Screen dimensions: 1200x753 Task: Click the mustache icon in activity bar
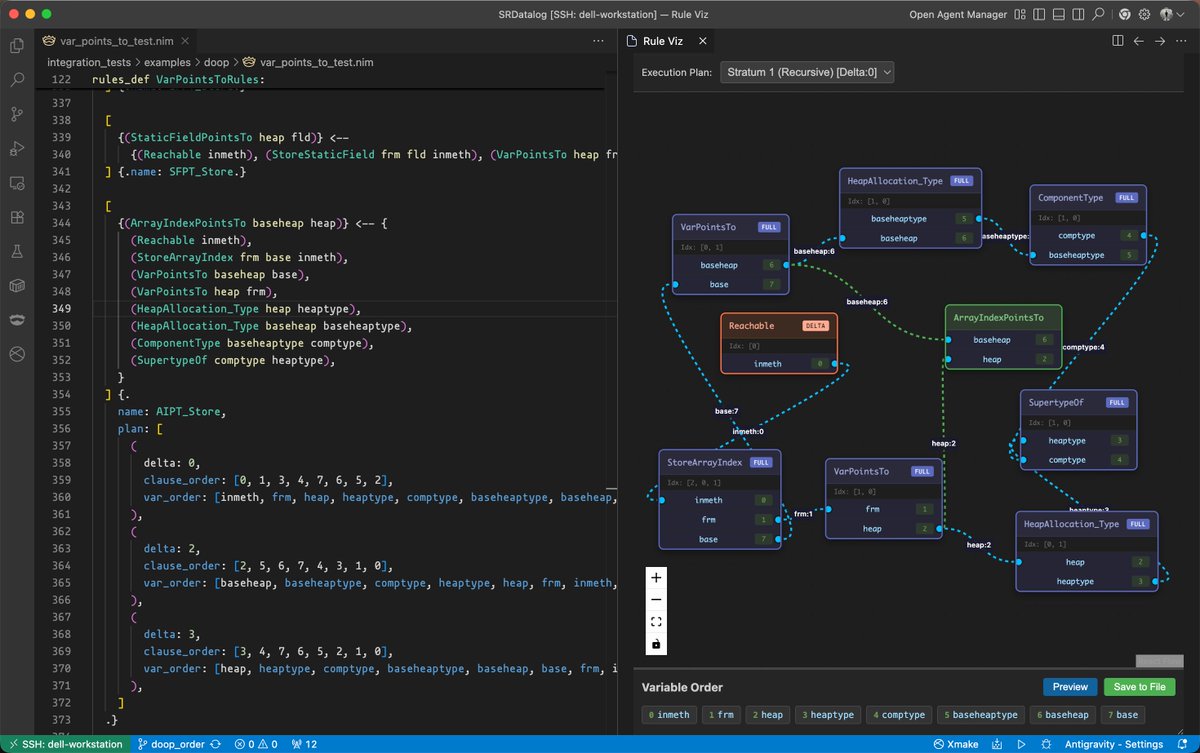[16, 320]
